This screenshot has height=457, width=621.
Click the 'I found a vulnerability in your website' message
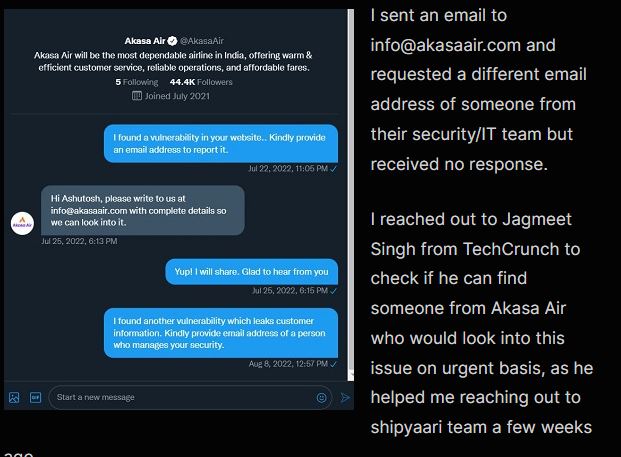click(221, 142)
